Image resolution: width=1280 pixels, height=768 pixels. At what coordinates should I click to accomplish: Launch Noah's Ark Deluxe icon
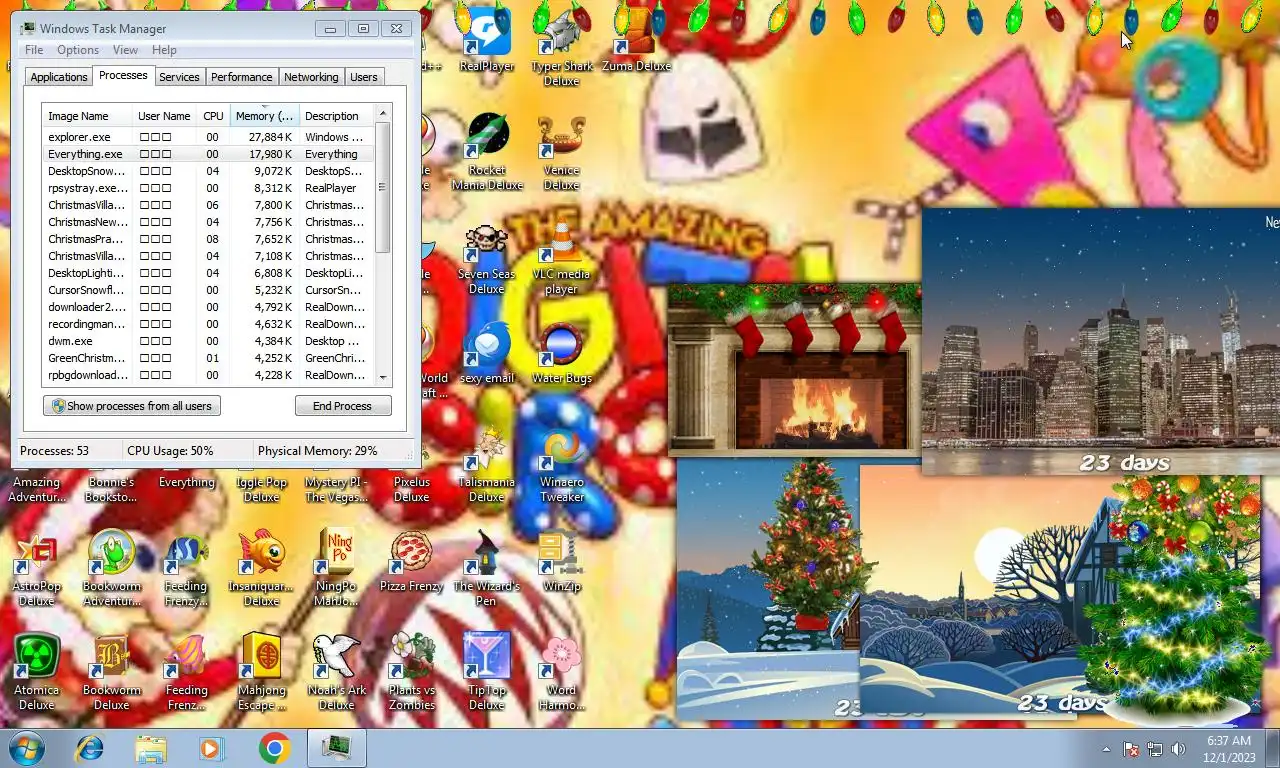pyautogui.click(x=336, y=672)
